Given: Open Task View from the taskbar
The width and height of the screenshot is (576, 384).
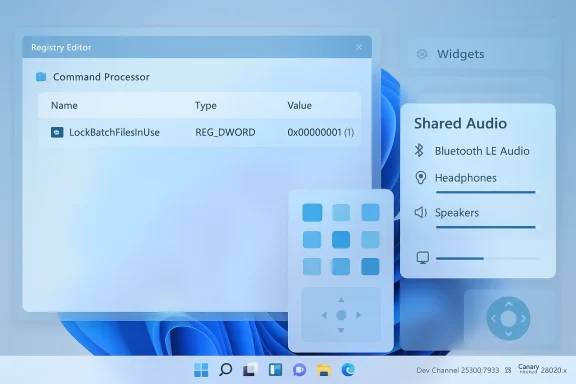Looking at the screenshot, I should pyautogui.click(x=250, y=370).
